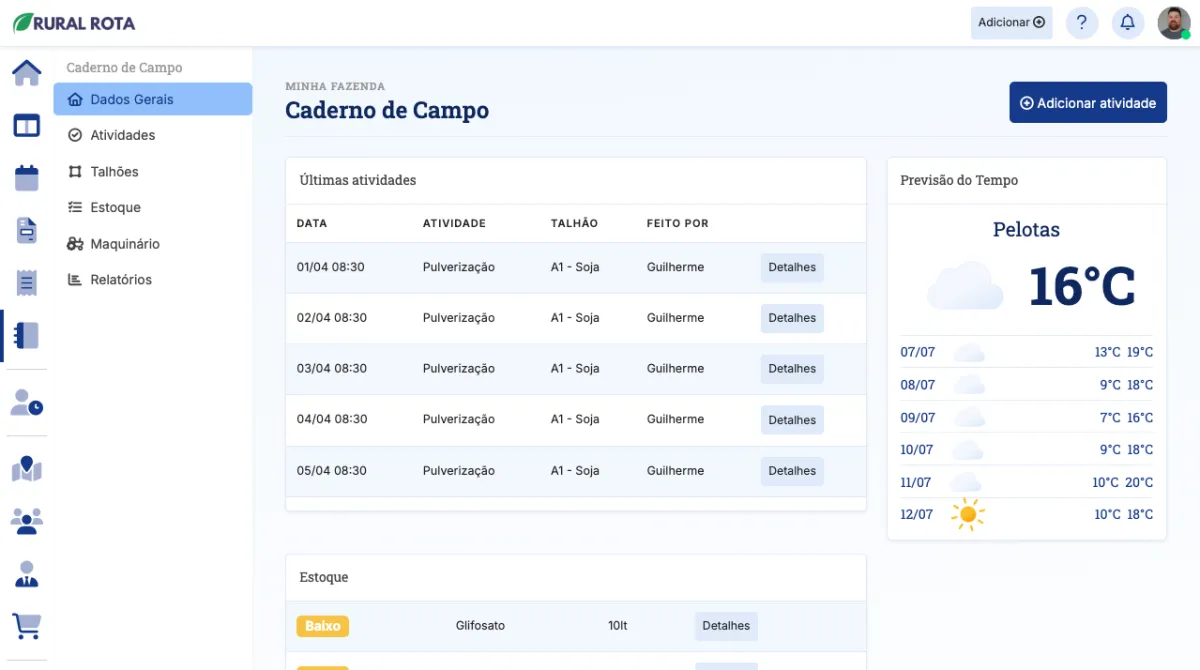Open Detalhes for Glifosato stock item
The width and height of the screenshot is (1200, 670).
coord(726,626)
